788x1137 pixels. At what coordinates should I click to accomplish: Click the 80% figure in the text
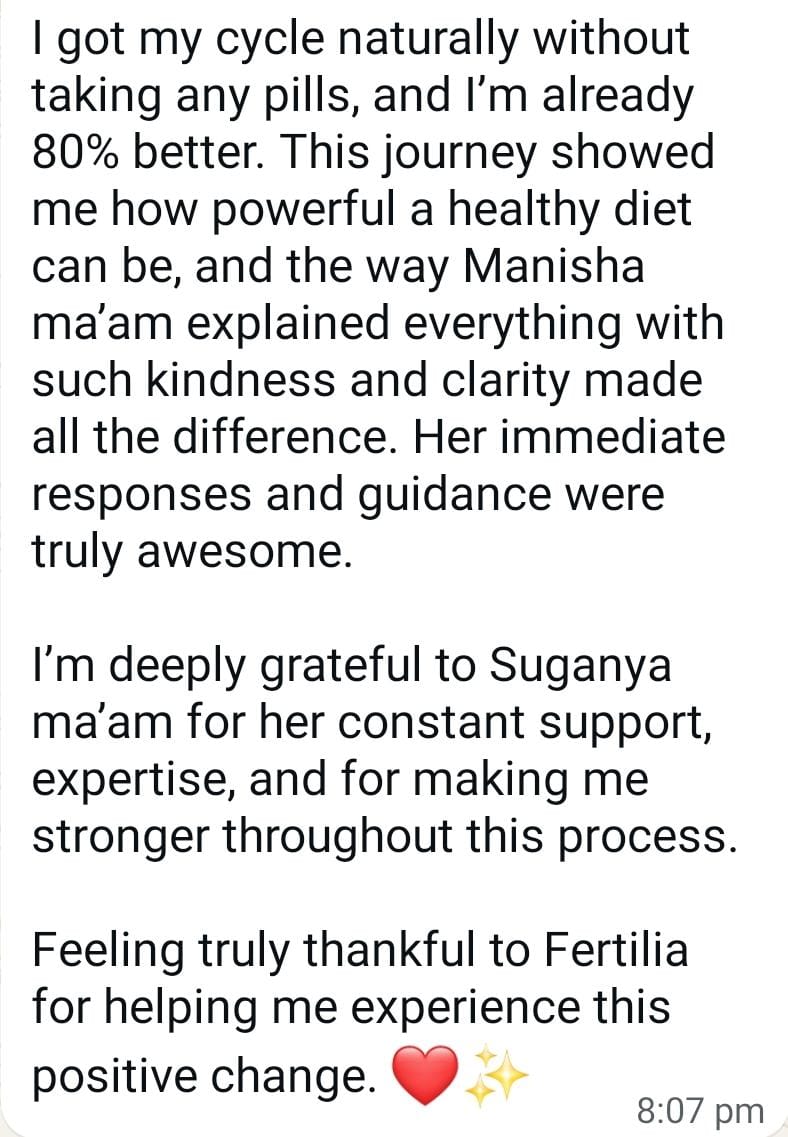79,154
